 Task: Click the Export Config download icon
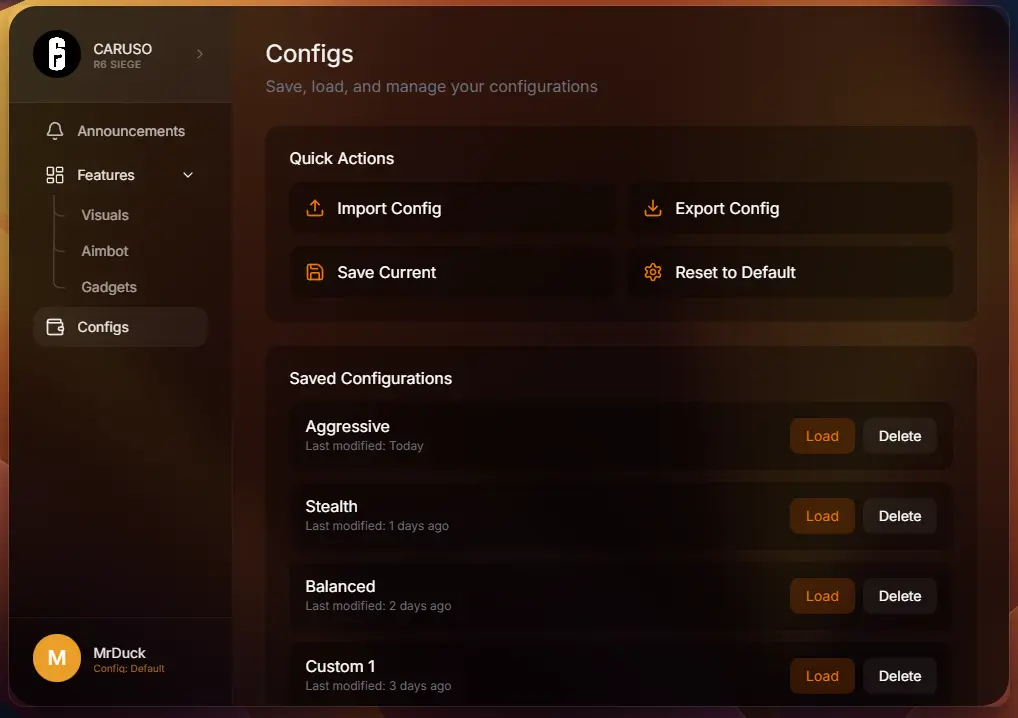(653, 208)
